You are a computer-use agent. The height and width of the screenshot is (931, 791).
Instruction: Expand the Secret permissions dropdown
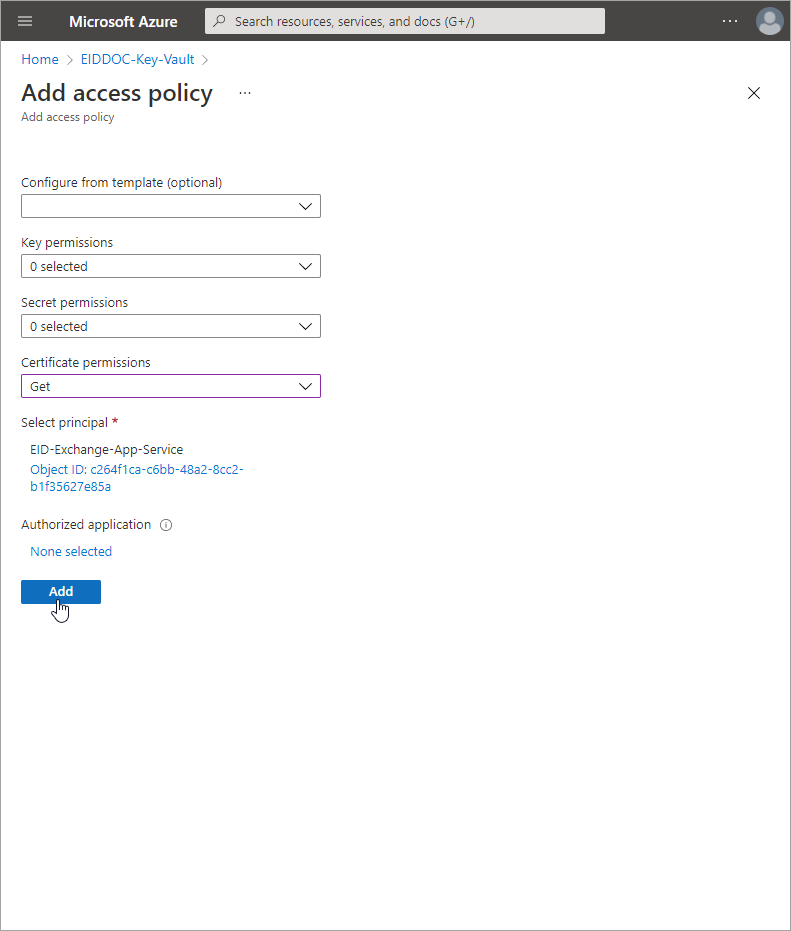click(171, 326)
